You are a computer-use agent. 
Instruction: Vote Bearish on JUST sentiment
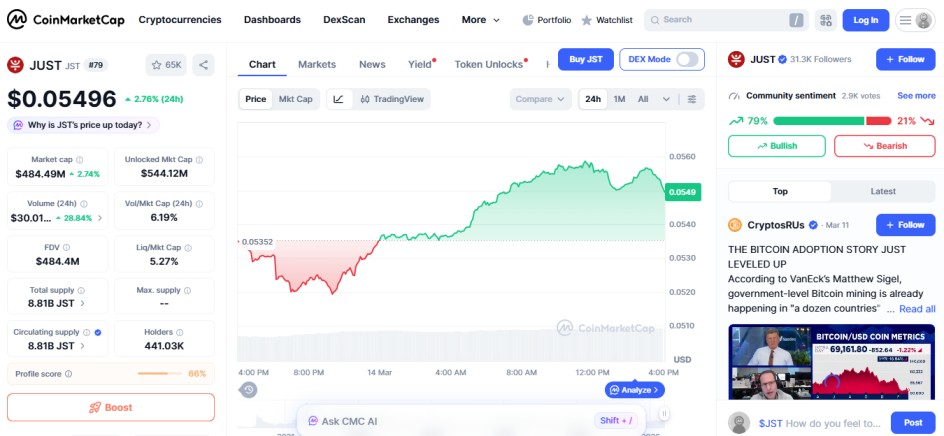(x=885, y=146)
